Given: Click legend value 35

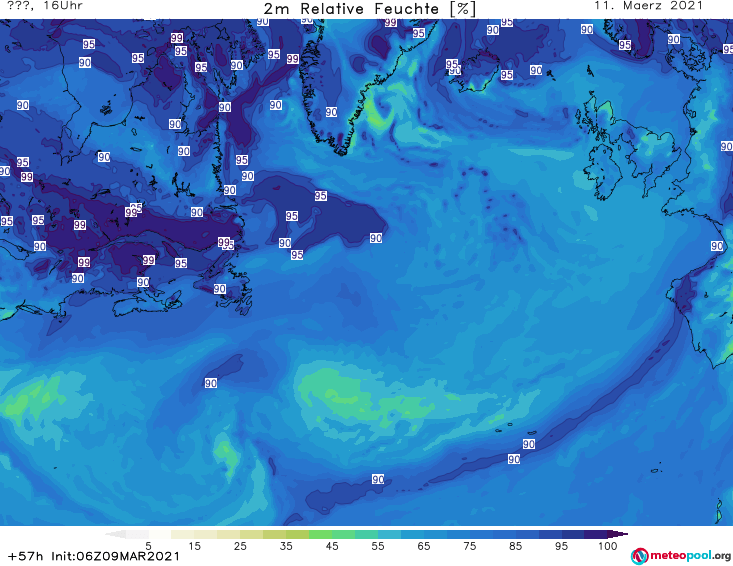Looking at the screenshot, I should tap(286, 546).
